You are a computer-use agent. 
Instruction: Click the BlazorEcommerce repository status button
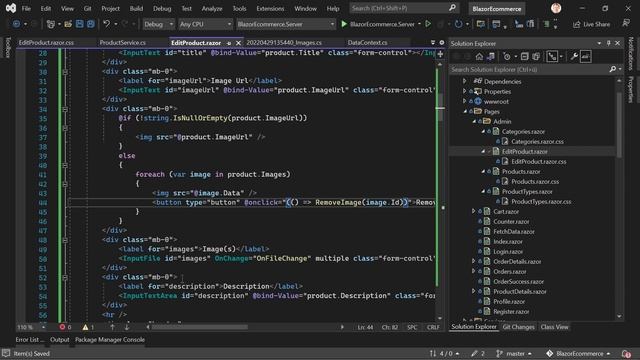point(579,353)
